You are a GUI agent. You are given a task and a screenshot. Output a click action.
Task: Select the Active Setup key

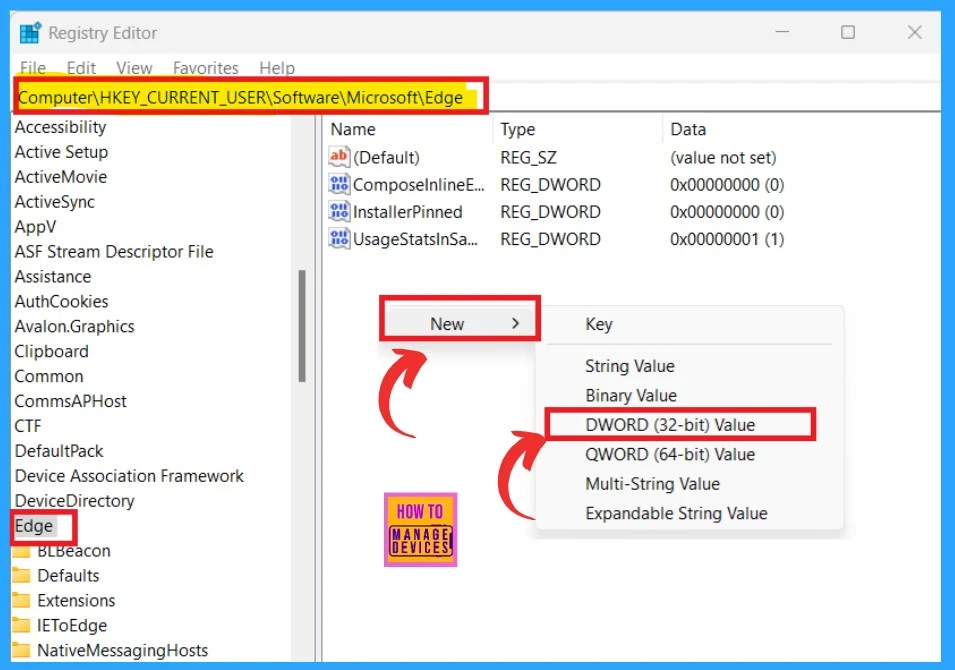tap(61, 152)
